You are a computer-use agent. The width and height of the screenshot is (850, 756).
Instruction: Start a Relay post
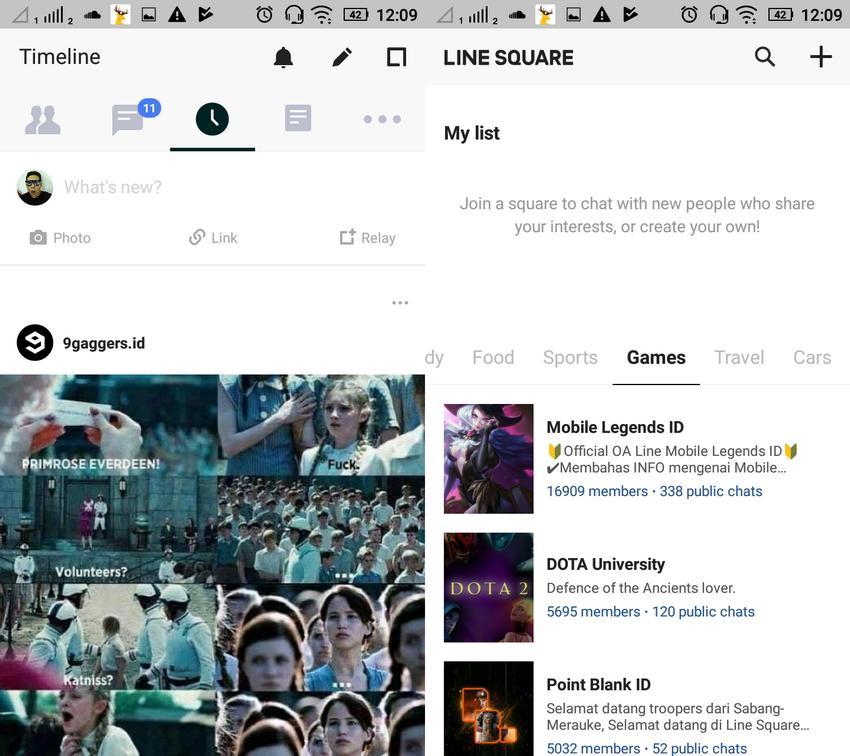tap(368, 237)
